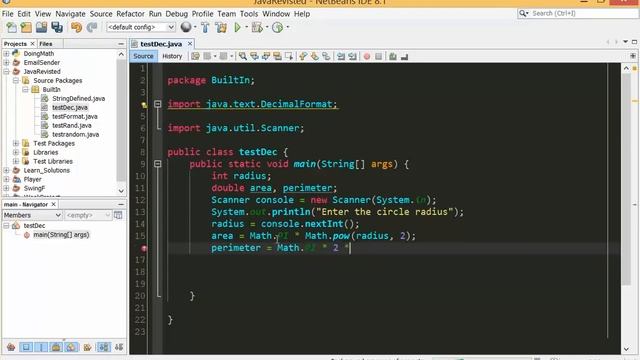This screenshot has width=640, height=360.
Task: Select main(String[] args) in Navigator
Action: click(x=61, y=235)
